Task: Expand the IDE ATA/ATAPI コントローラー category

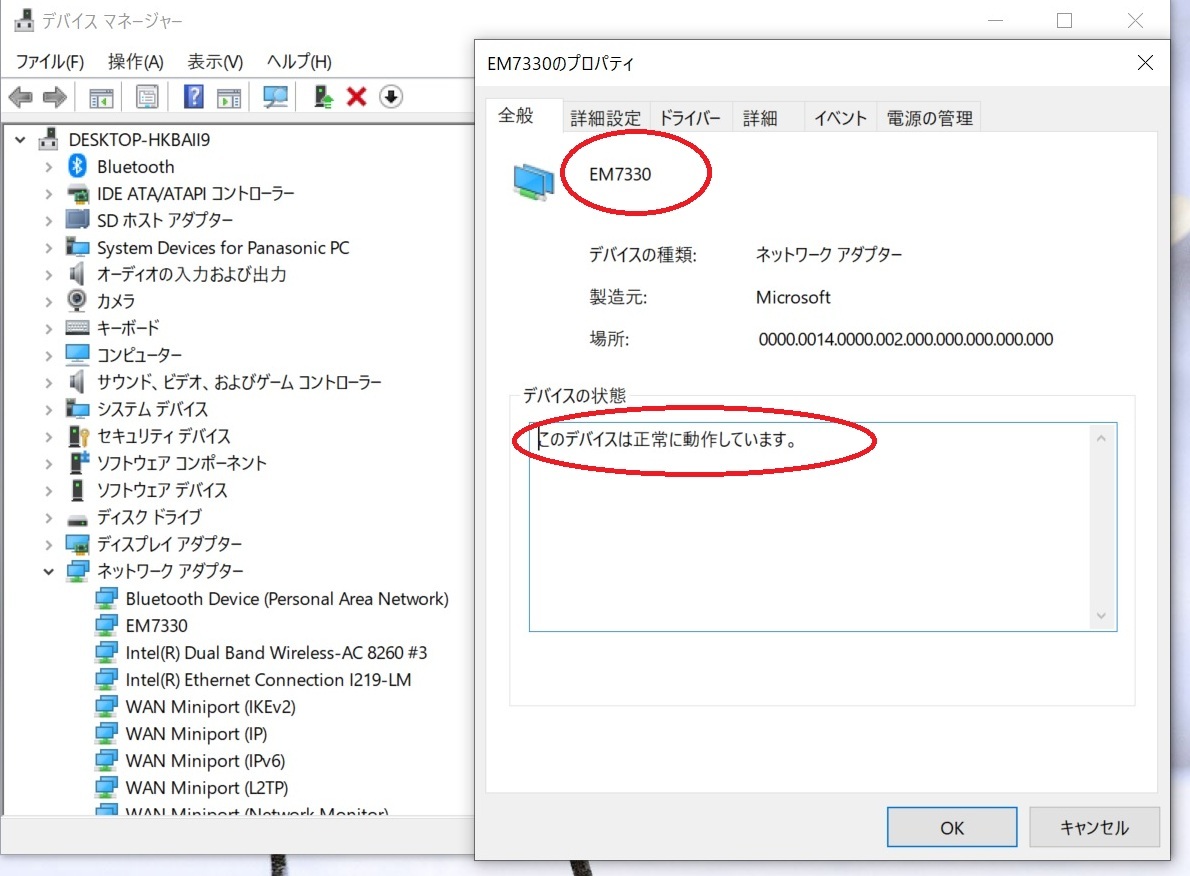Action: coord(49,194)
